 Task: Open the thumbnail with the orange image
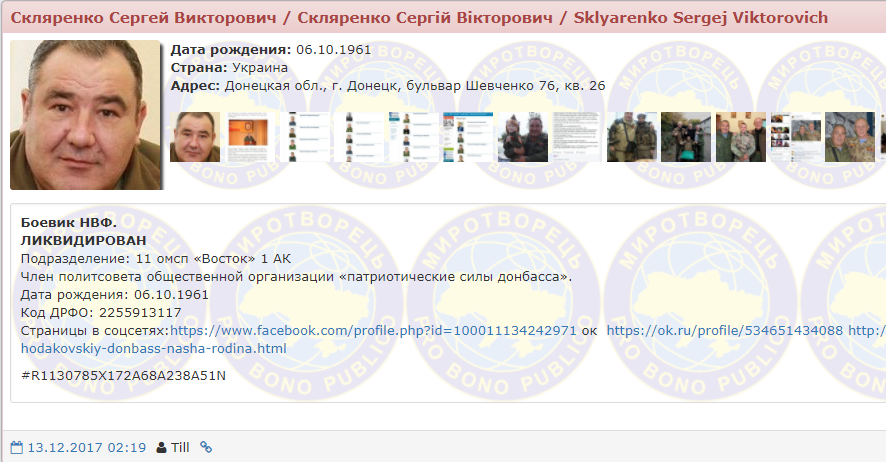(249, 137)
